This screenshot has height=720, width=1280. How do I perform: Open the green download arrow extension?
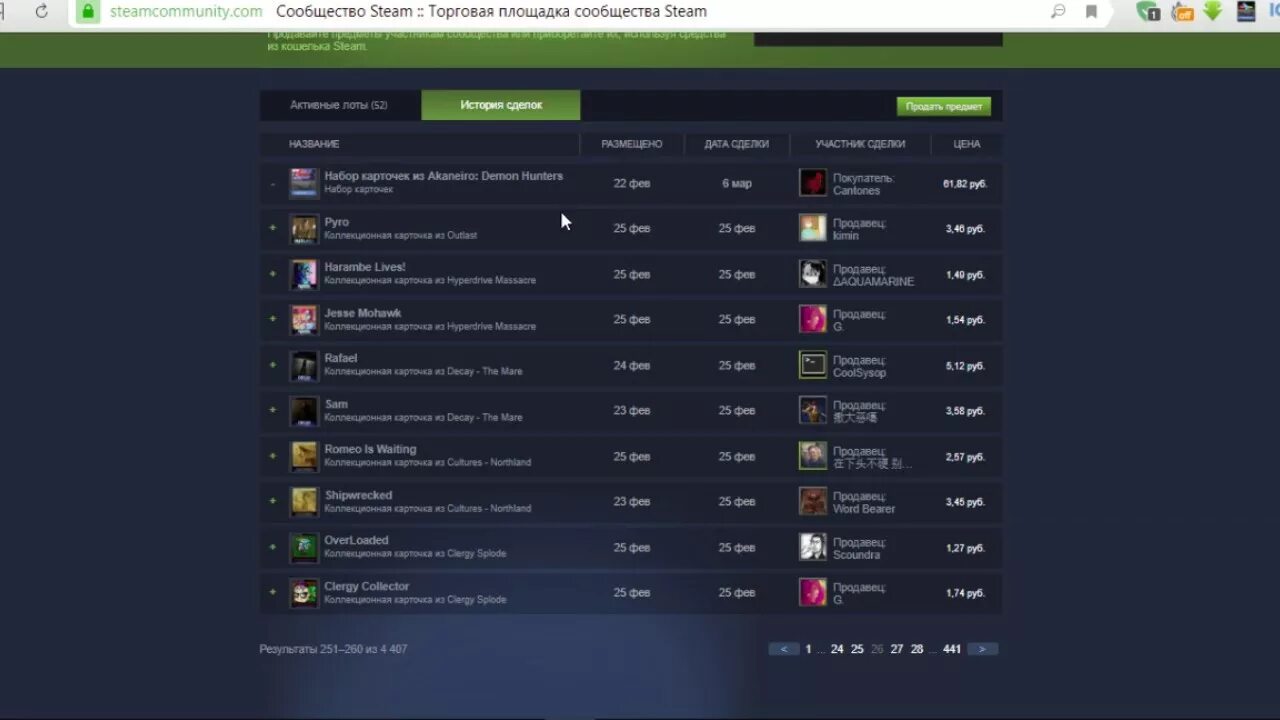(x=1213, y=11)
